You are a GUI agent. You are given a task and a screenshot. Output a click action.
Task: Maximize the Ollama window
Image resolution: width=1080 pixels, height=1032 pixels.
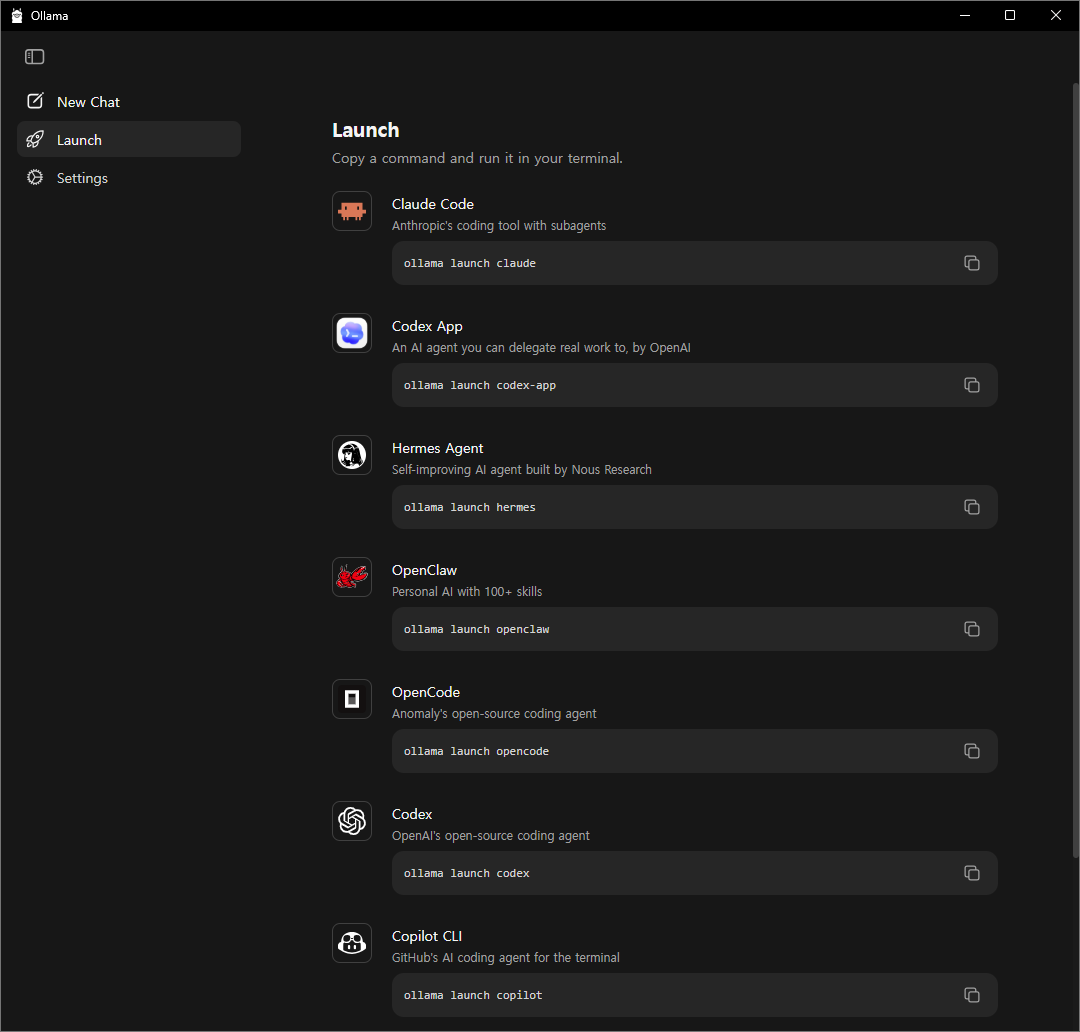[1010, 15]
